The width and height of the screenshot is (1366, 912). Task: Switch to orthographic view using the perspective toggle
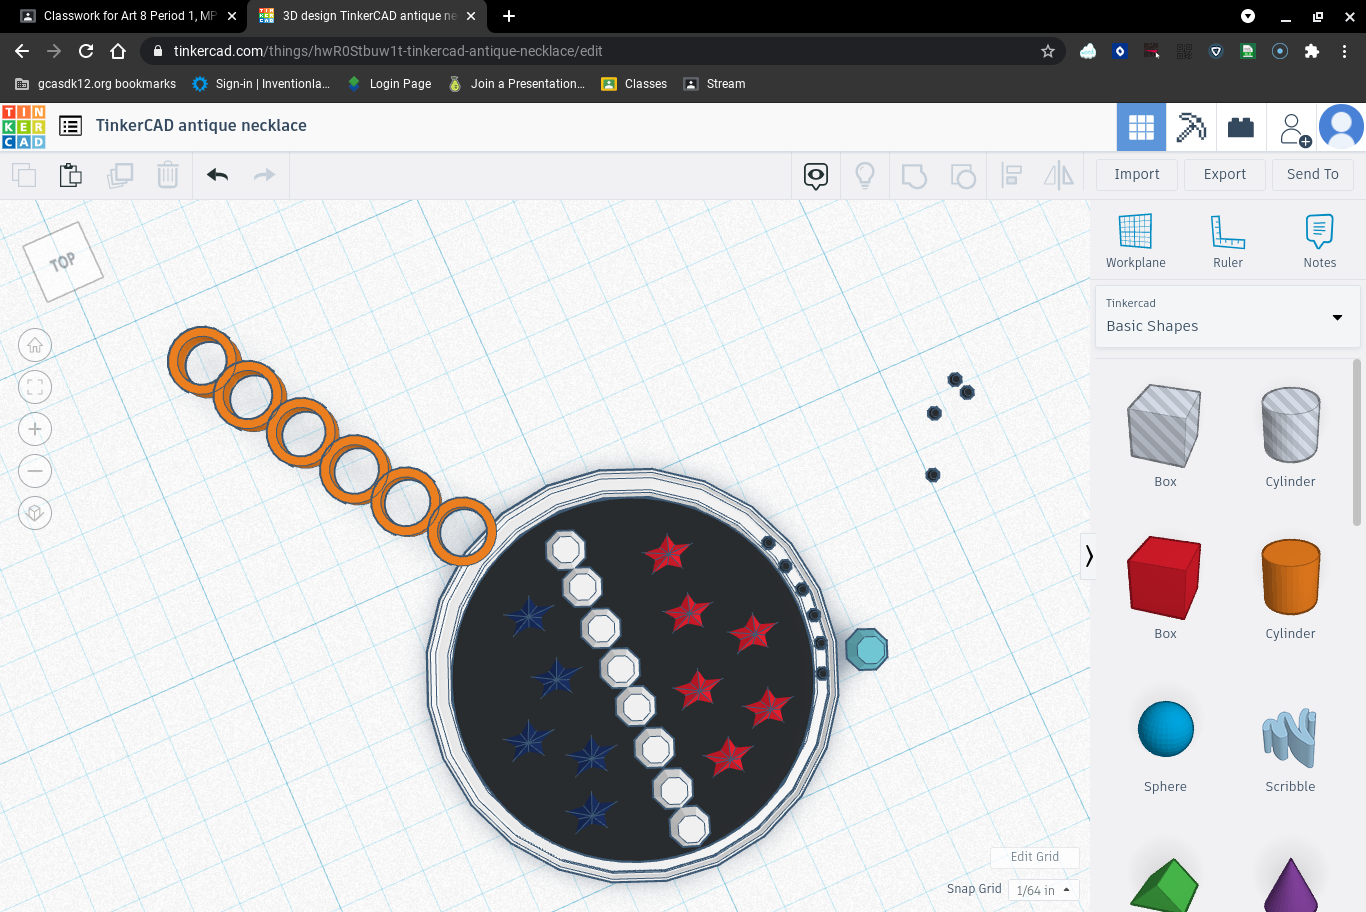click(35, 513)
